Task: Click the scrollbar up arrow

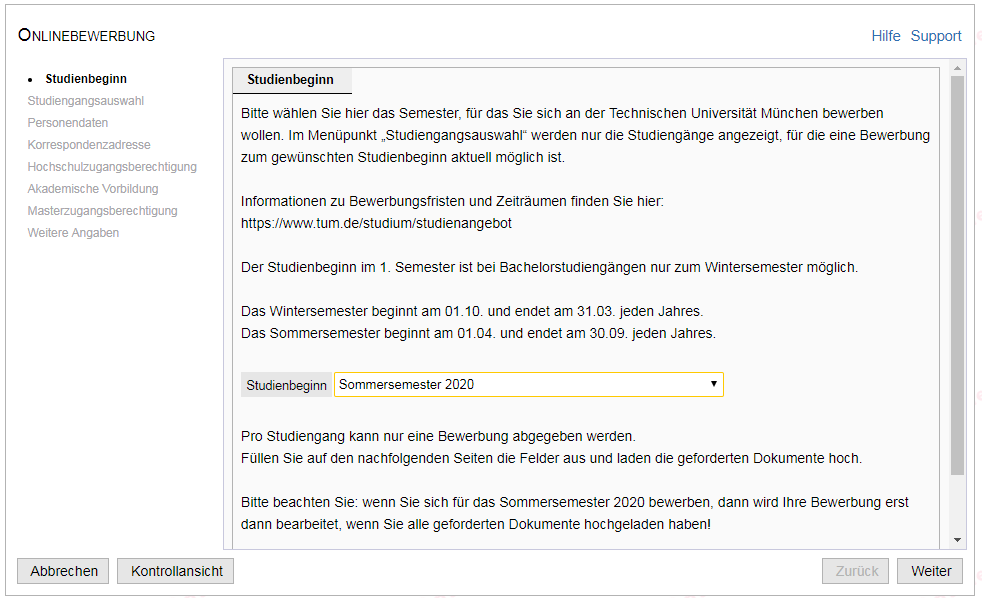Action: [957, 68]
